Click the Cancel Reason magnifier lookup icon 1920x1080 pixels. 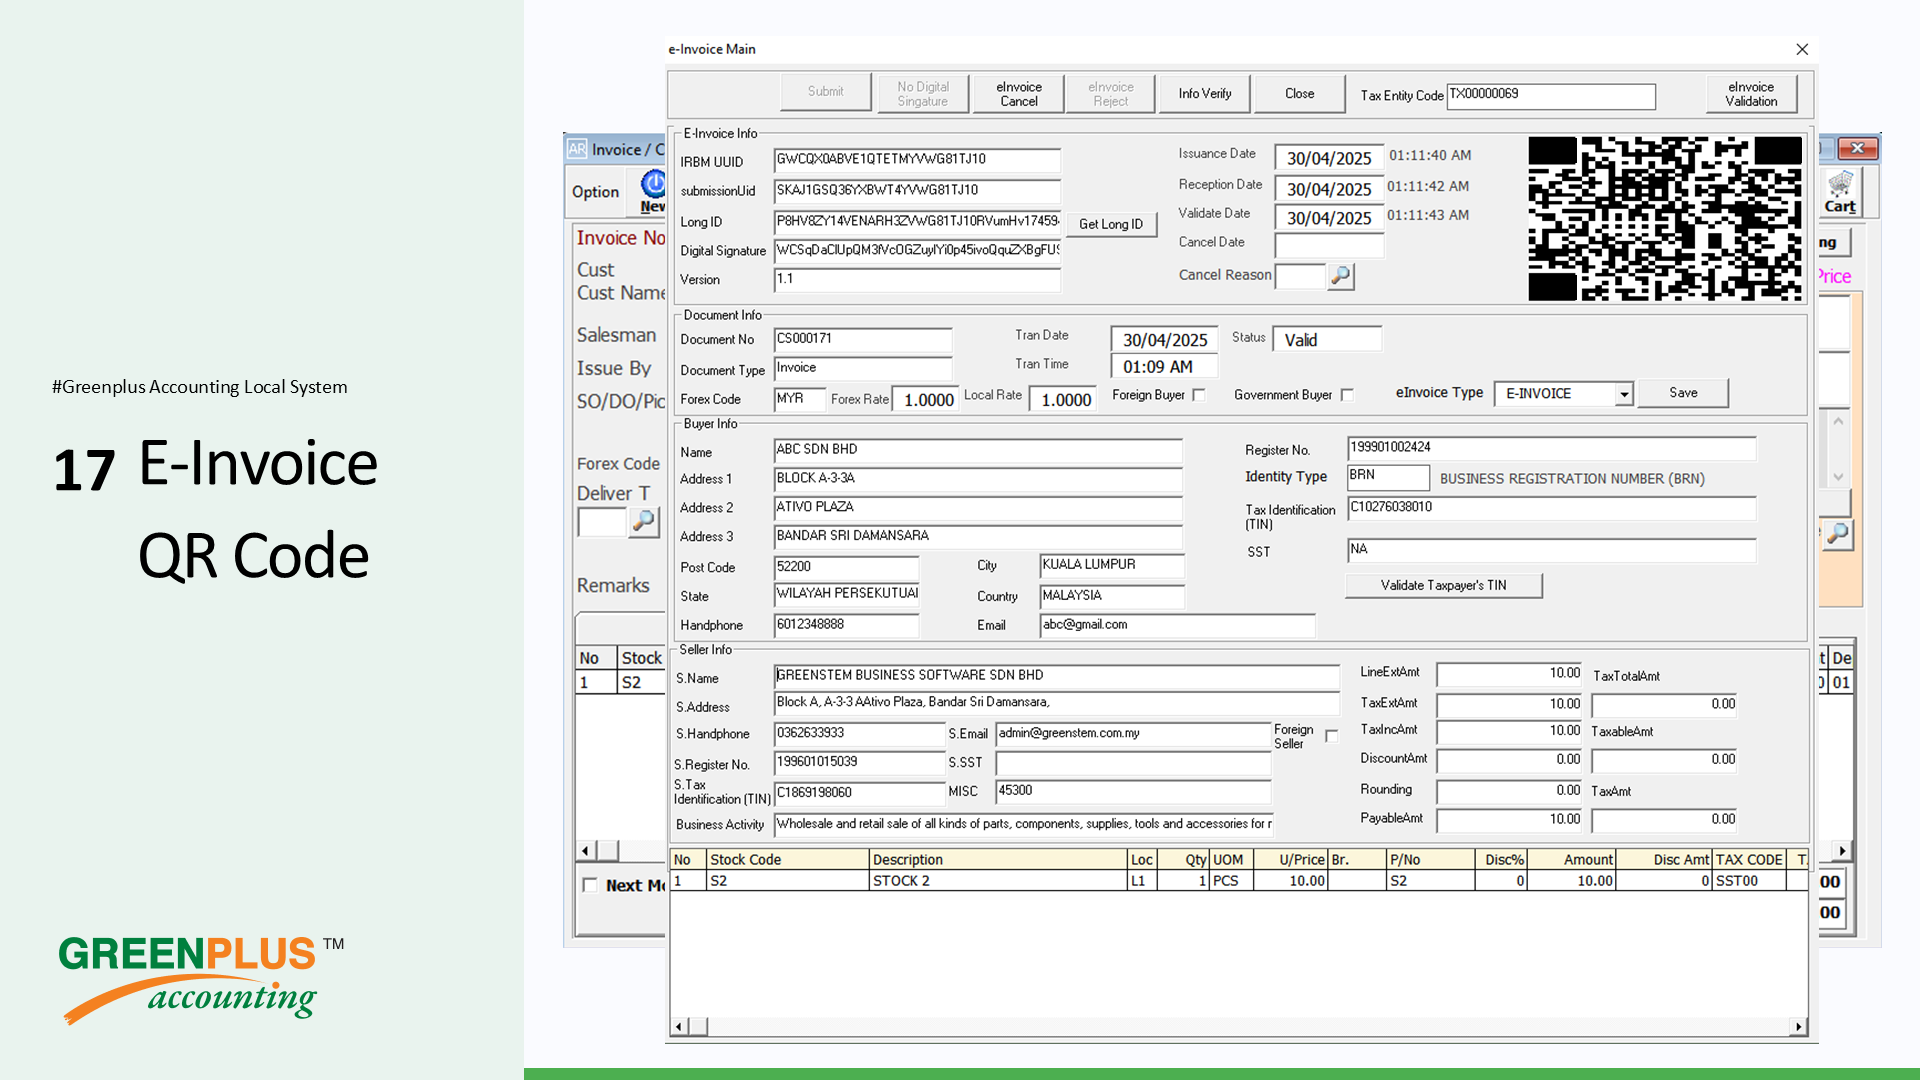(1341, 276)
